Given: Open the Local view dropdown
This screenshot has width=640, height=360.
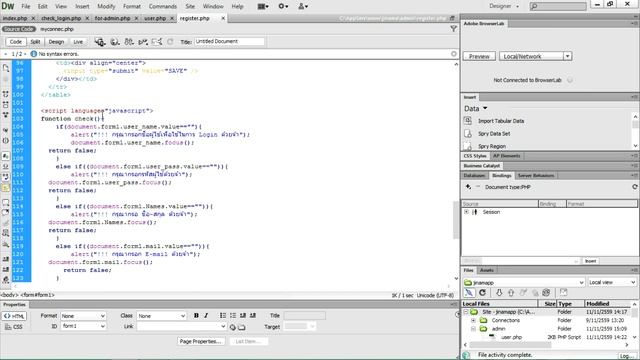Looking at the screenshot, I should point(612,282).
